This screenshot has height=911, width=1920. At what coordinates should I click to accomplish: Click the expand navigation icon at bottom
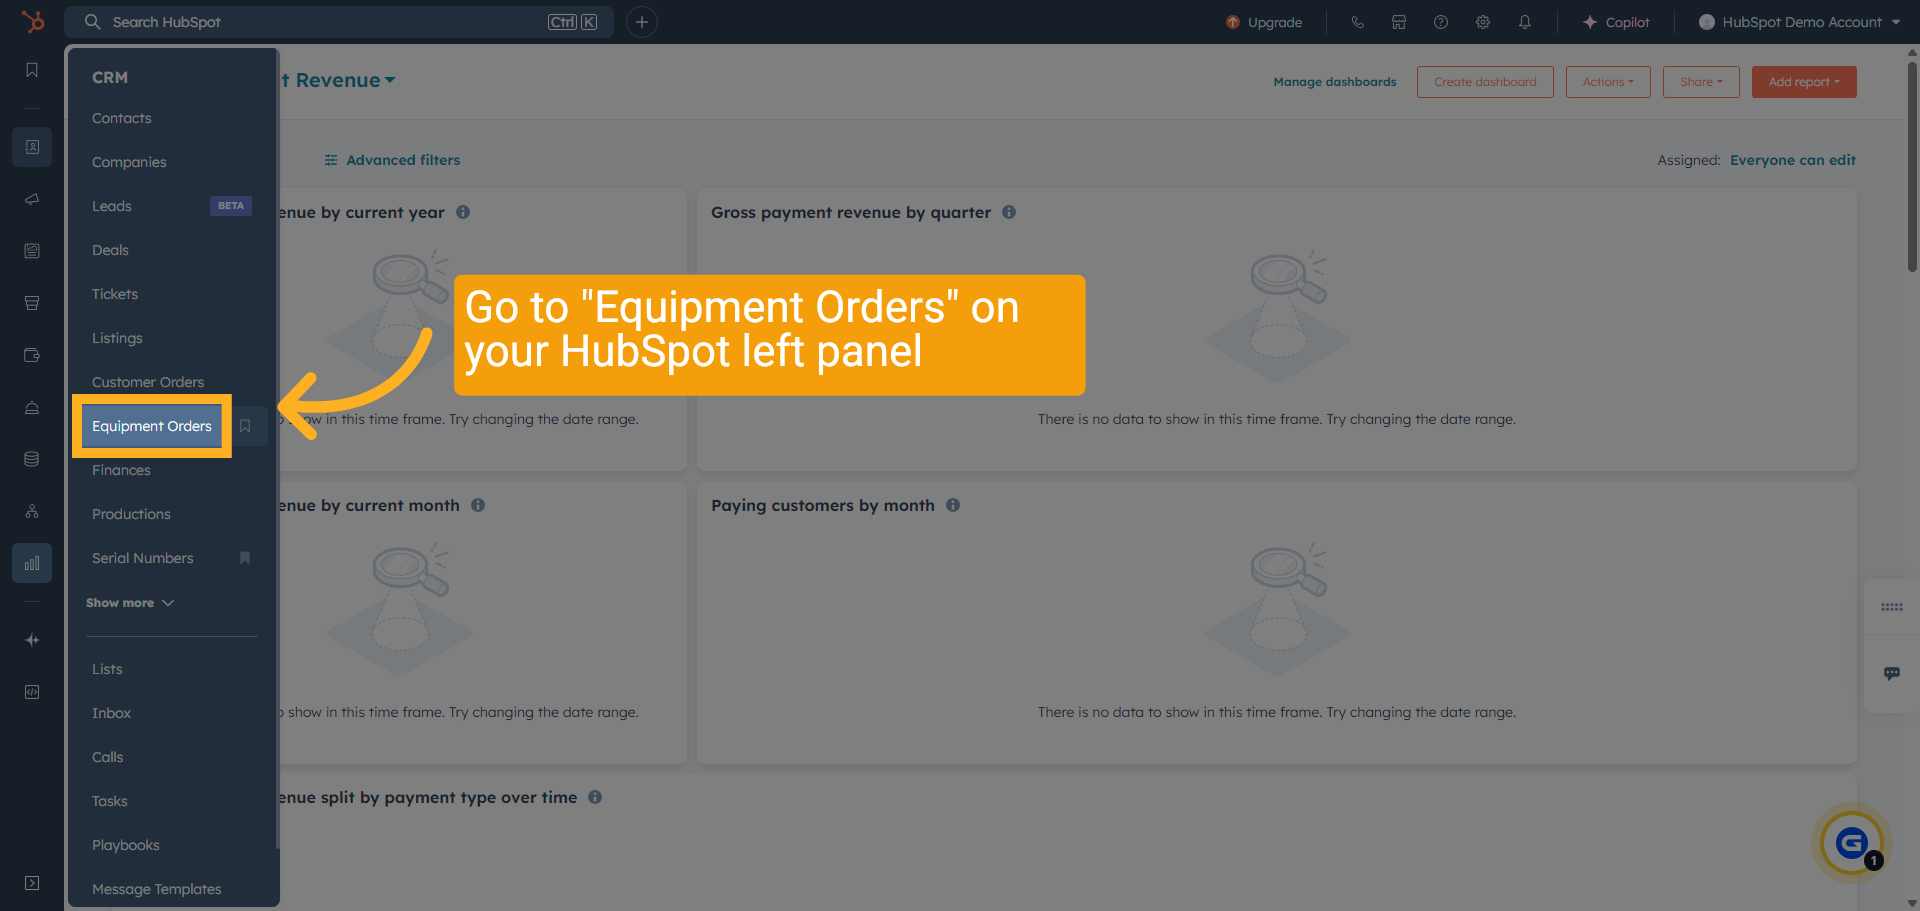pyautogui.click(x=32, y=883)
